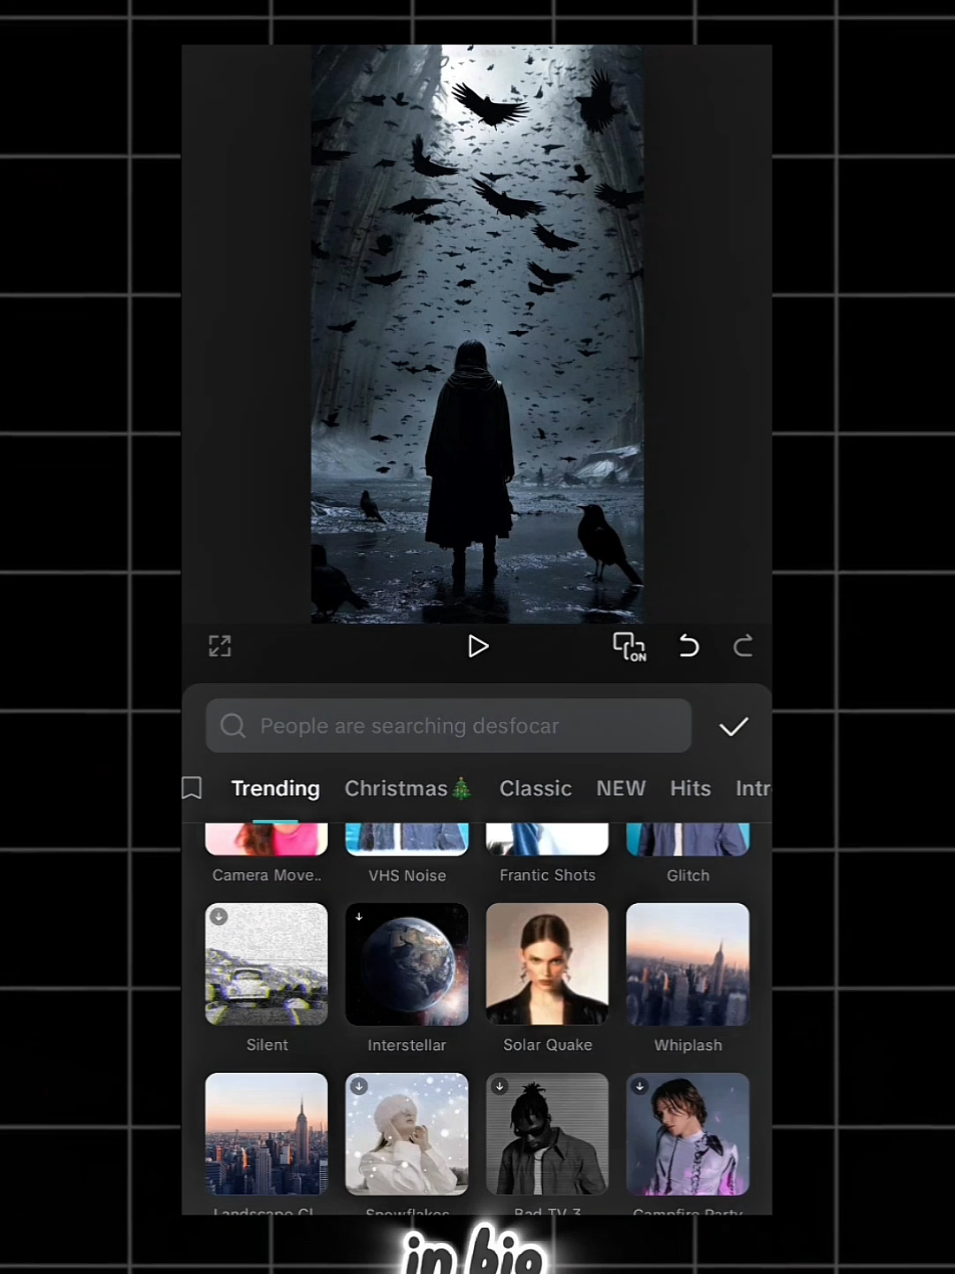Click the Glitch effect label

(688, 875)
